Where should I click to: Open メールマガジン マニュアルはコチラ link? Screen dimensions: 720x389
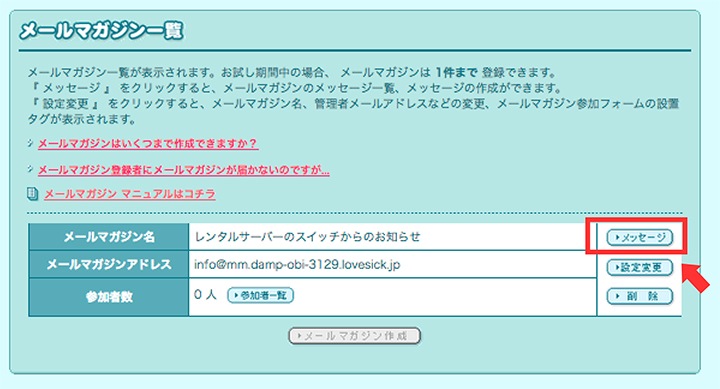(130, 194)
